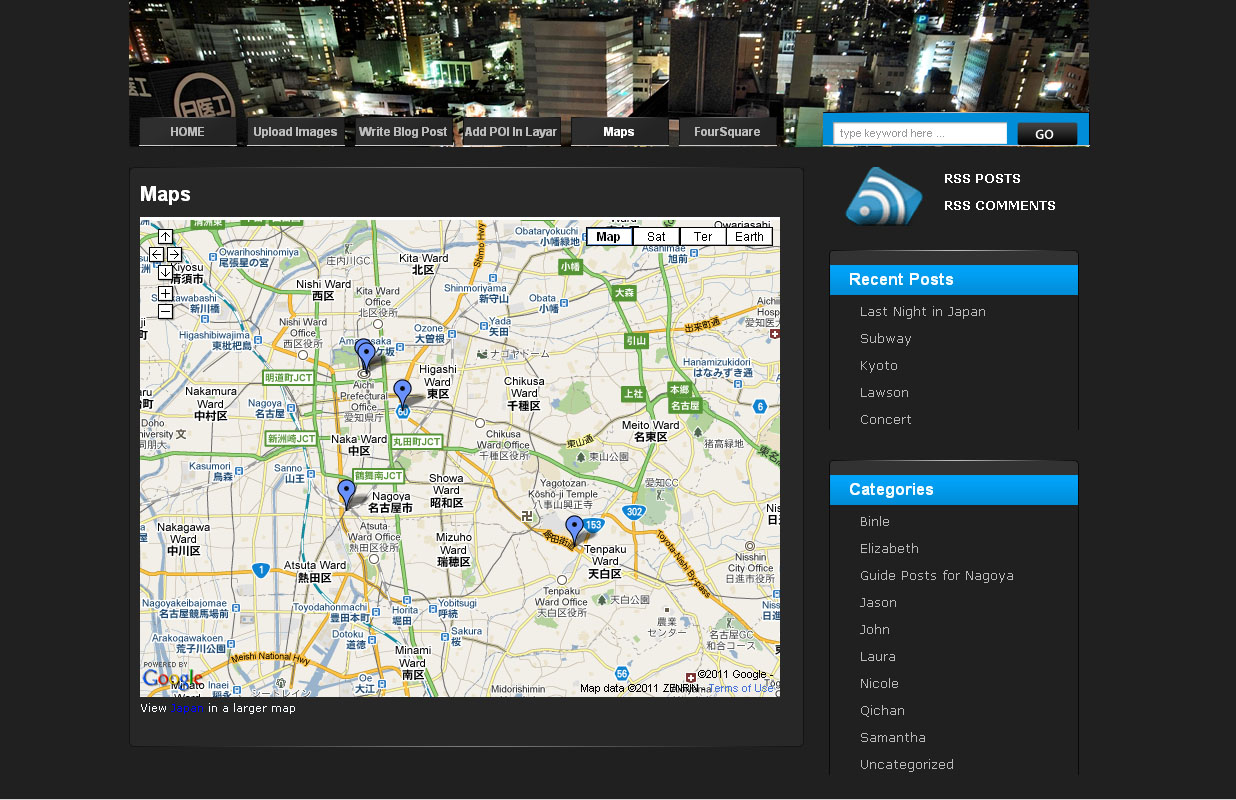Open the Maps nav item

[x=619, y=132]
